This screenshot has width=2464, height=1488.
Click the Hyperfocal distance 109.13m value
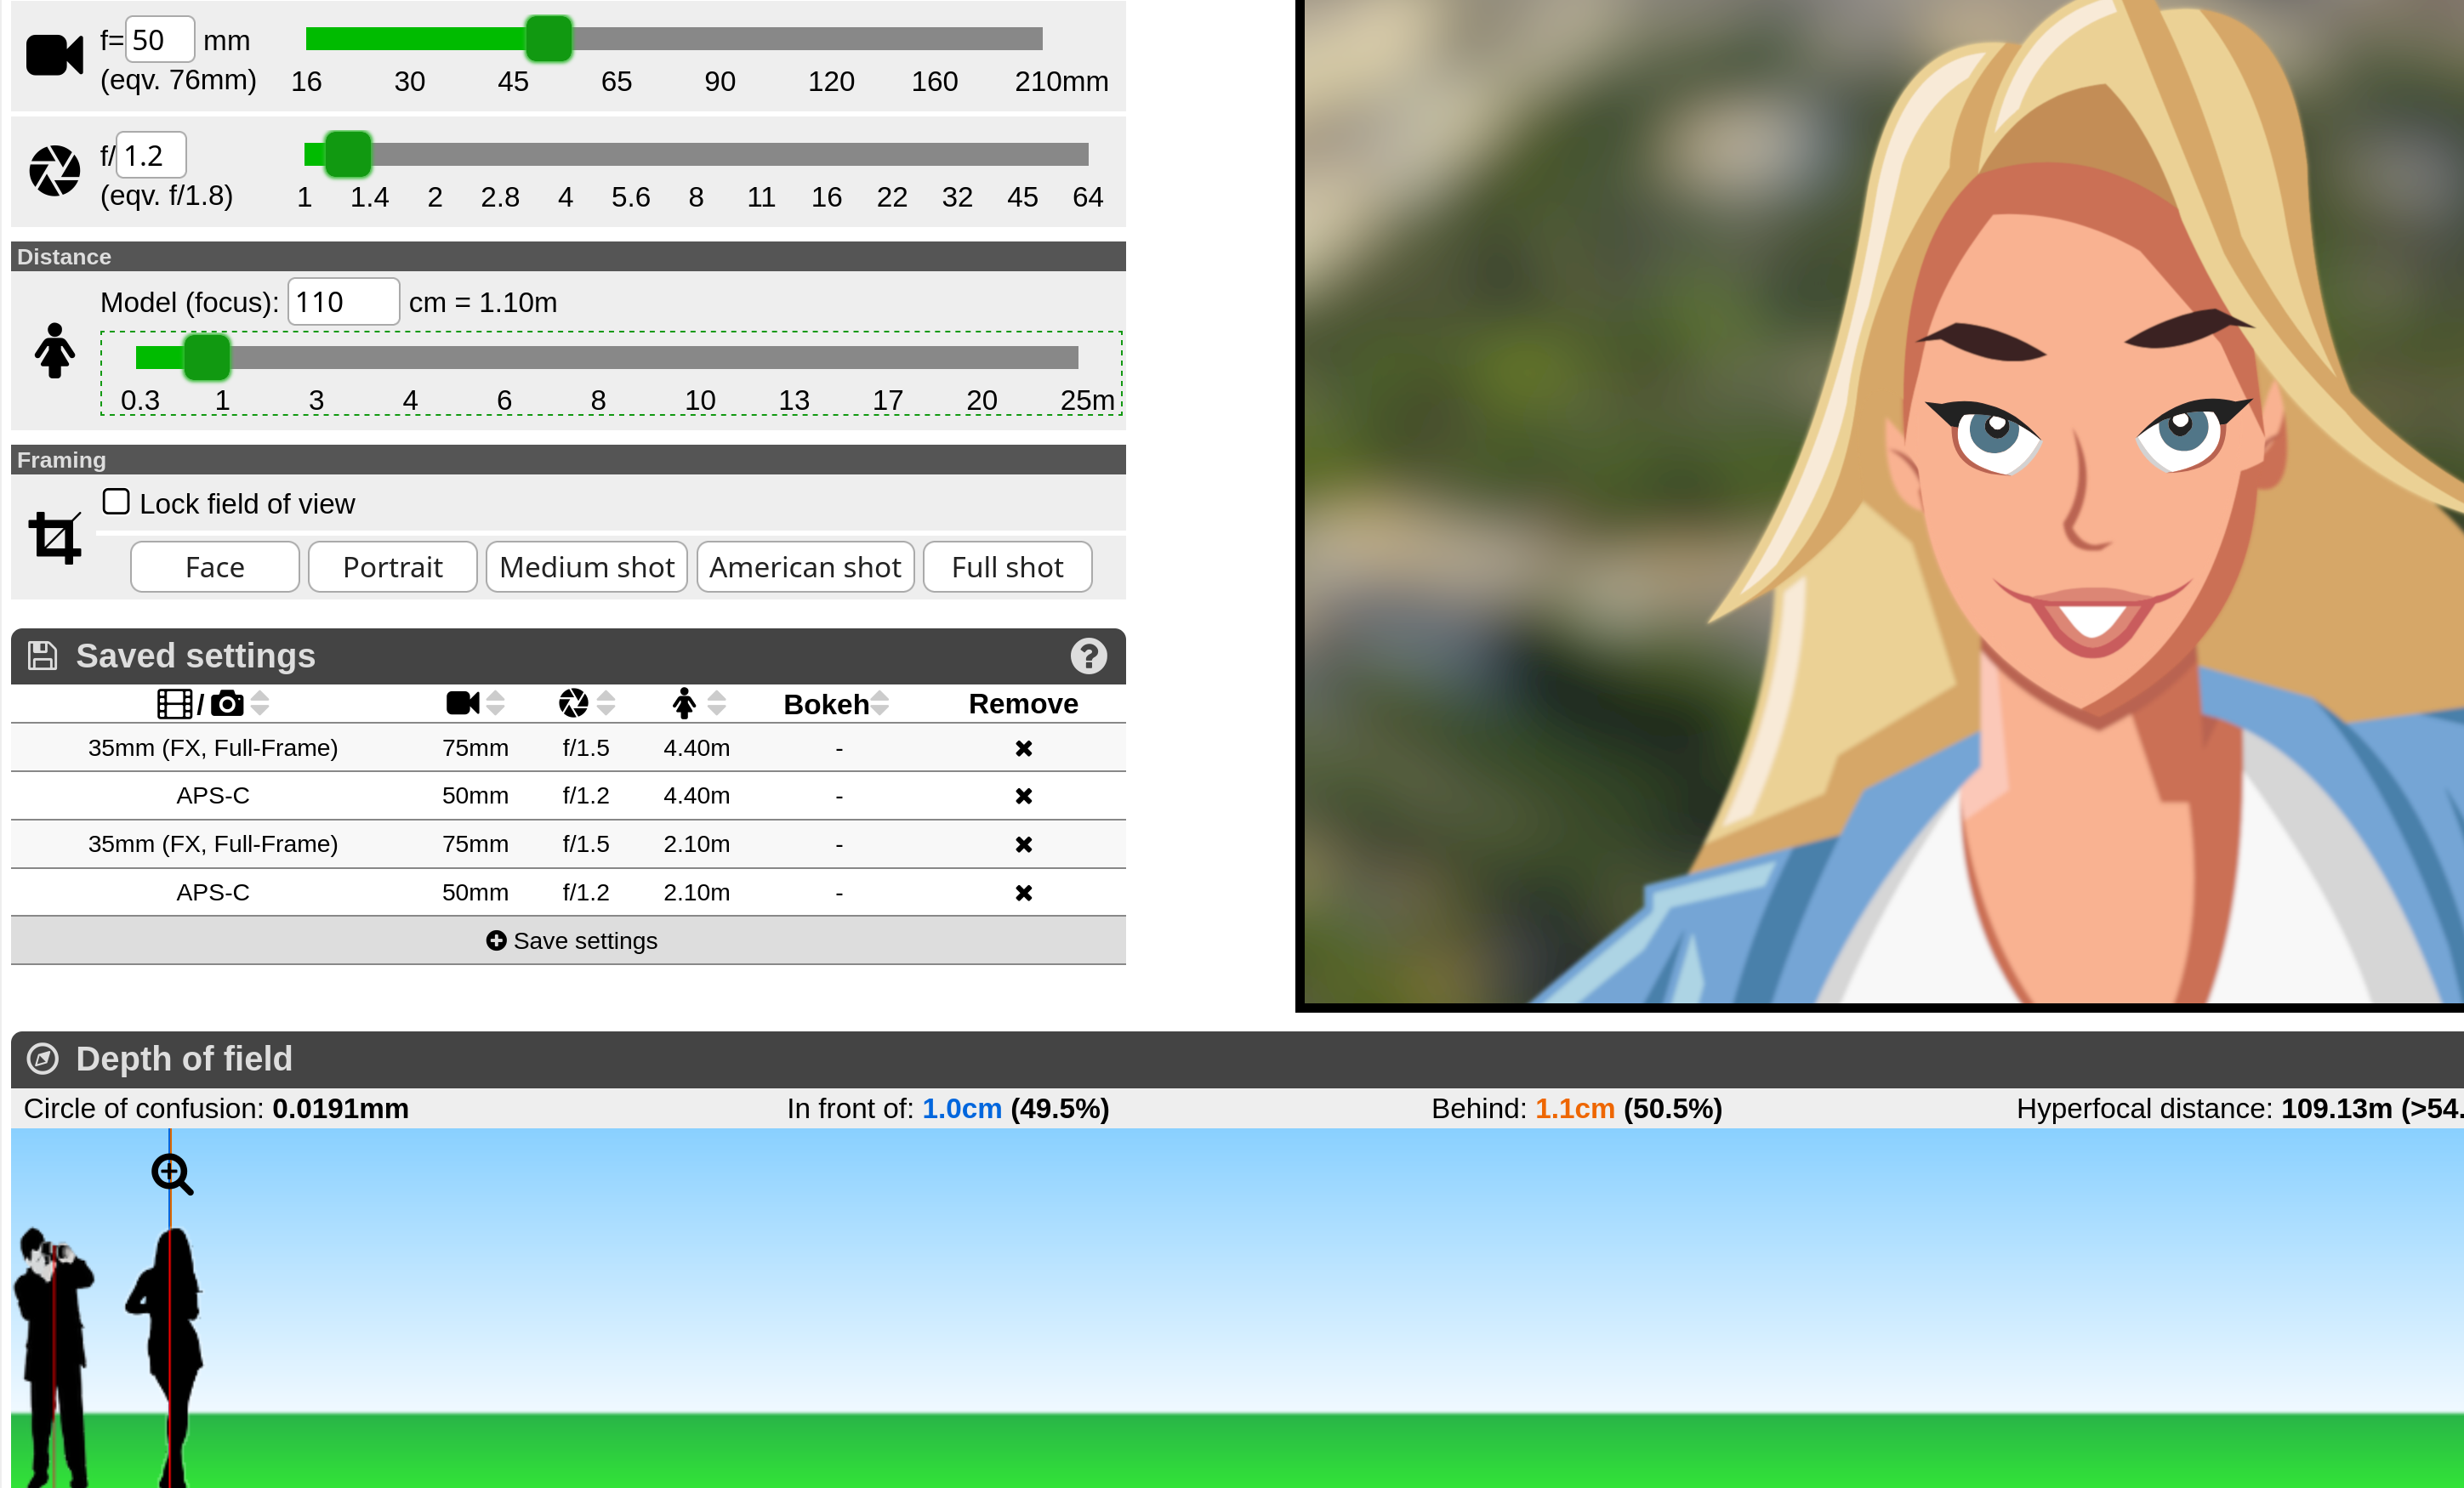click(2337, 1109)
